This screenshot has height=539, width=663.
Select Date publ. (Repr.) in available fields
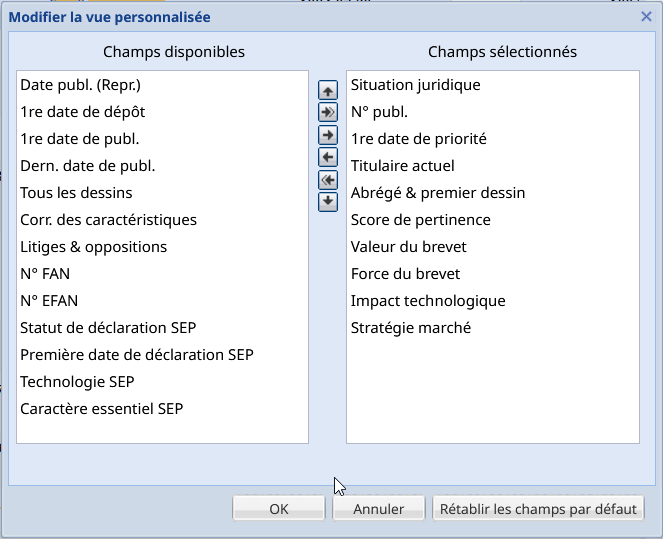(81, 85)
